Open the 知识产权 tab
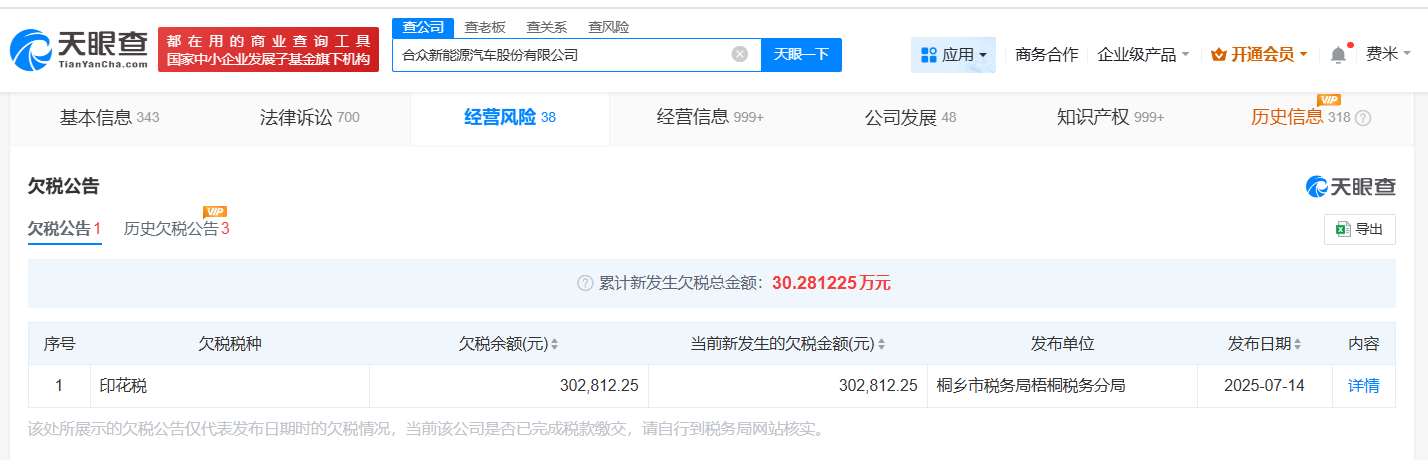The width and height of the screenshot is (1428, 460). point(1110,118)
